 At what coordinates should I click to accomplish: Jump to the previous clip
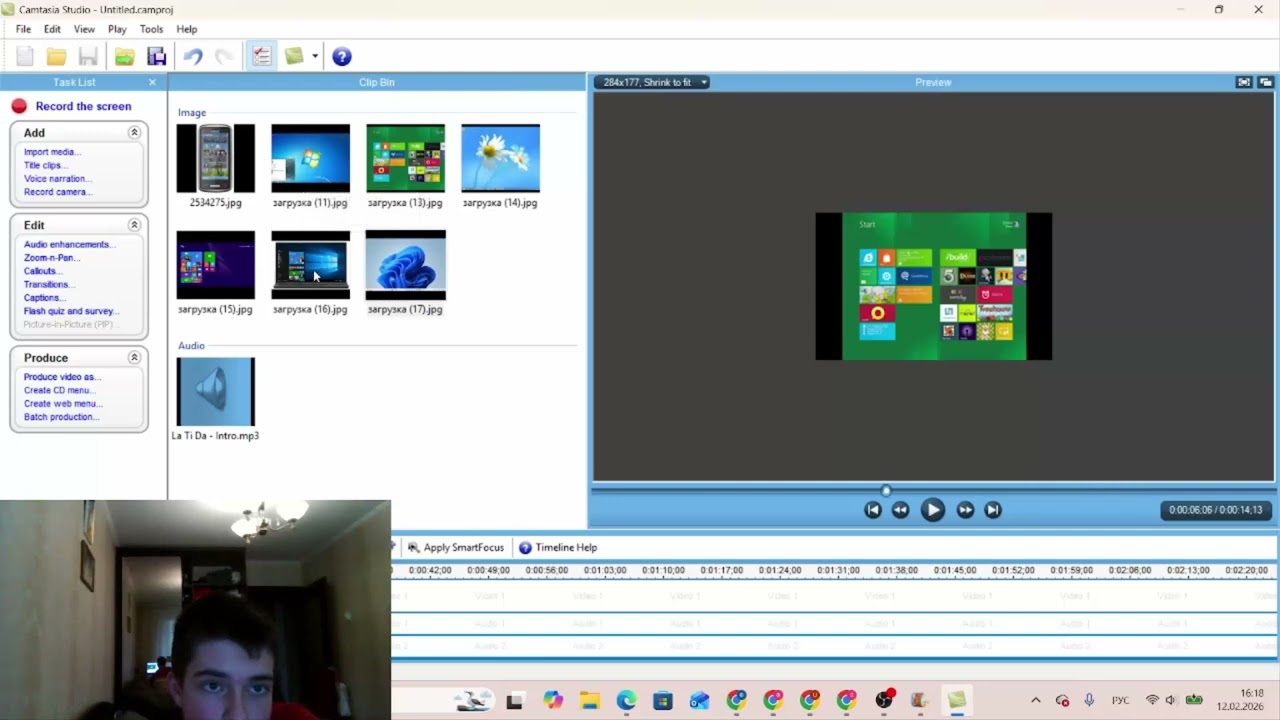tap(873, 510)
